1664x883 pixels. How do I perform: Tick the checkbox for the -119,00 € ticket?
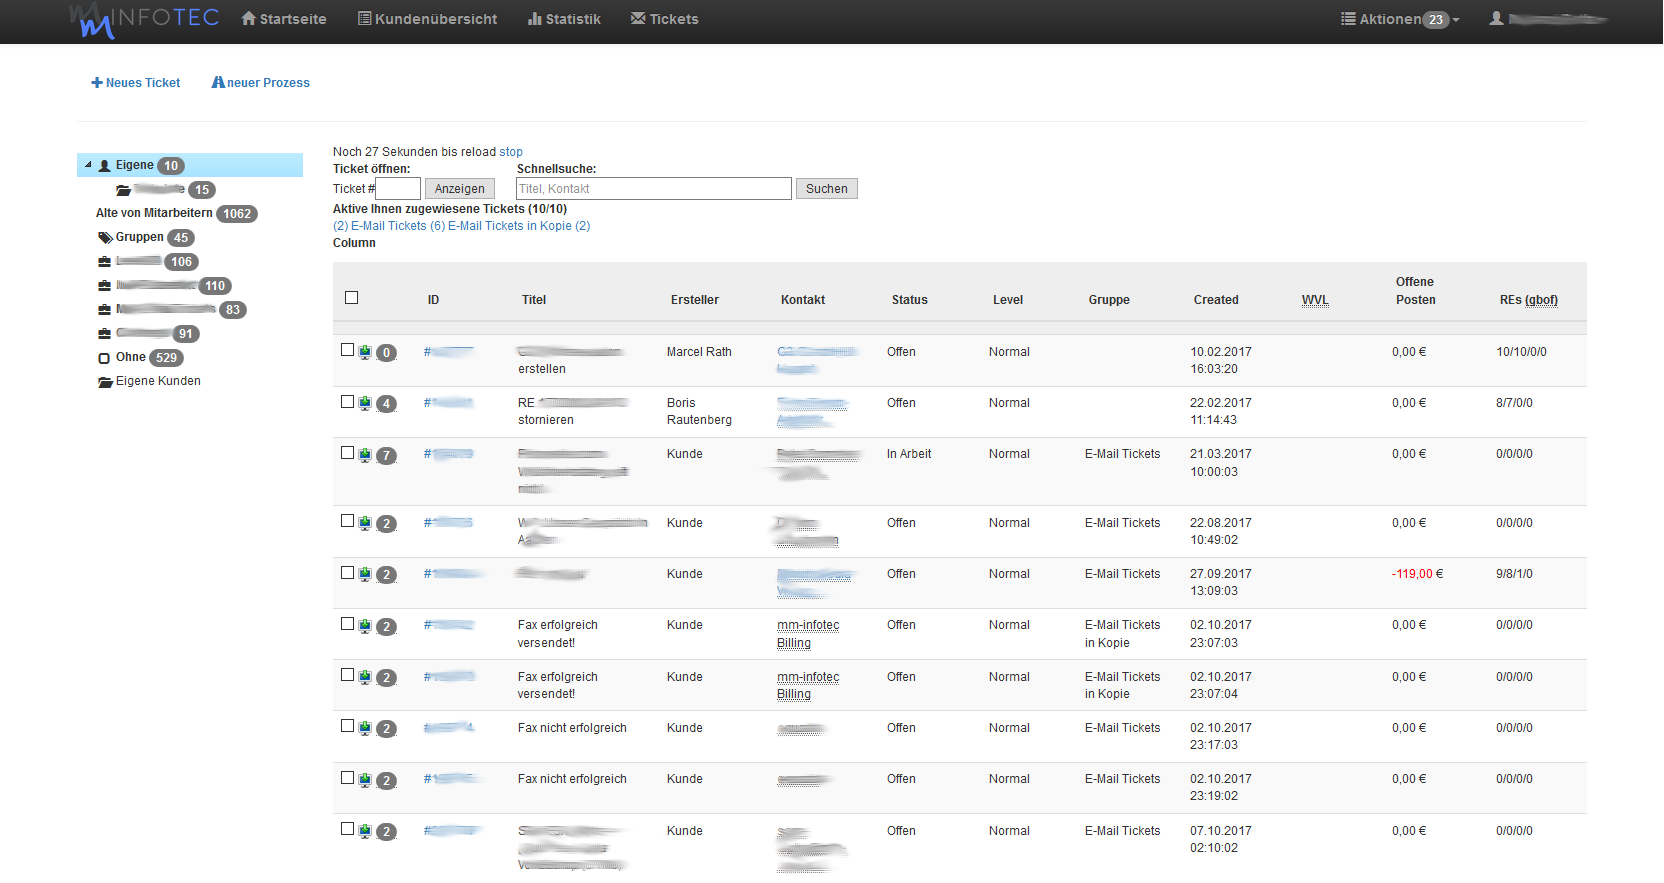point(347,572)
